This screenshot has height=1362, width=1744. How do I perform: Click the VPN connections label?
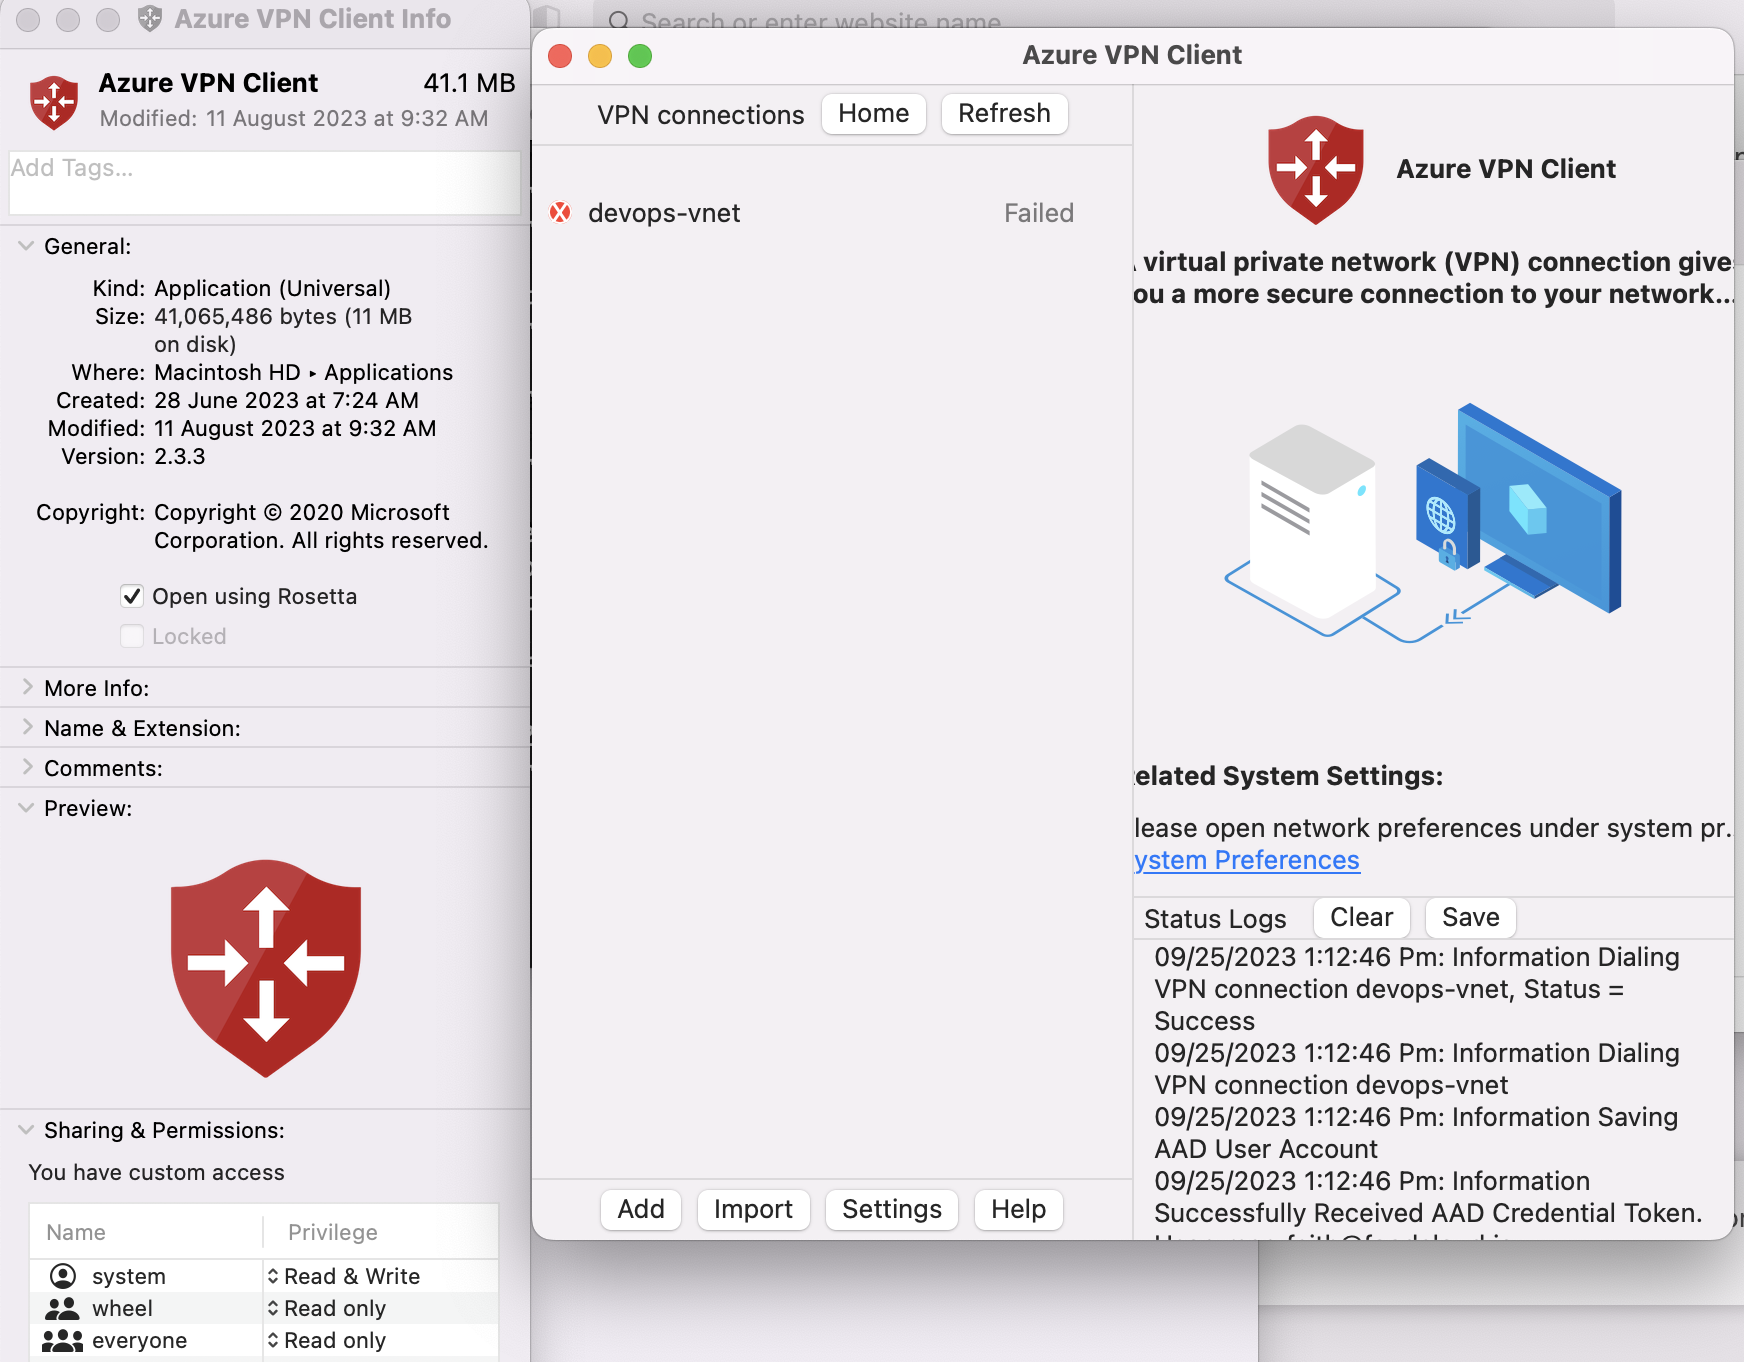coord(701,115)
